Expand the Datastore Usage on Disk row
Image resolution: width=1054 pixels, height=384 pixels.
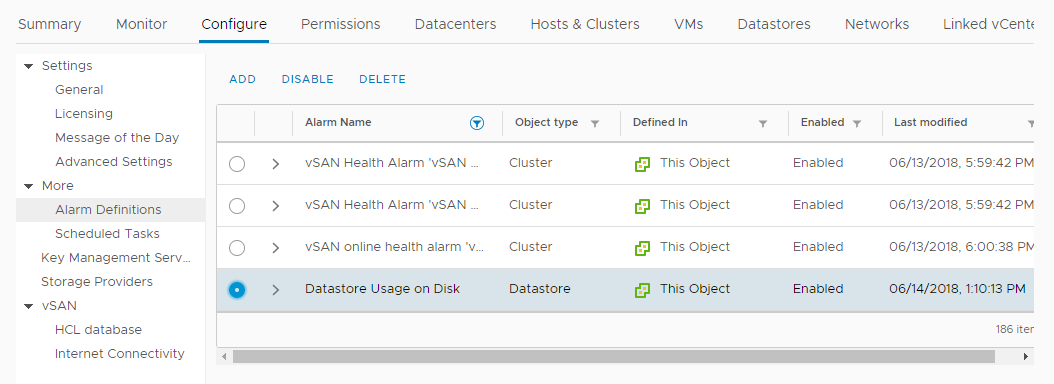coord(275,290)
